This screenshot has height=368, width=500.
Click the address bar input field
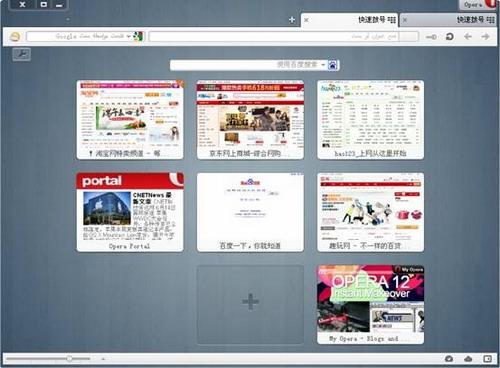[284, 36]
